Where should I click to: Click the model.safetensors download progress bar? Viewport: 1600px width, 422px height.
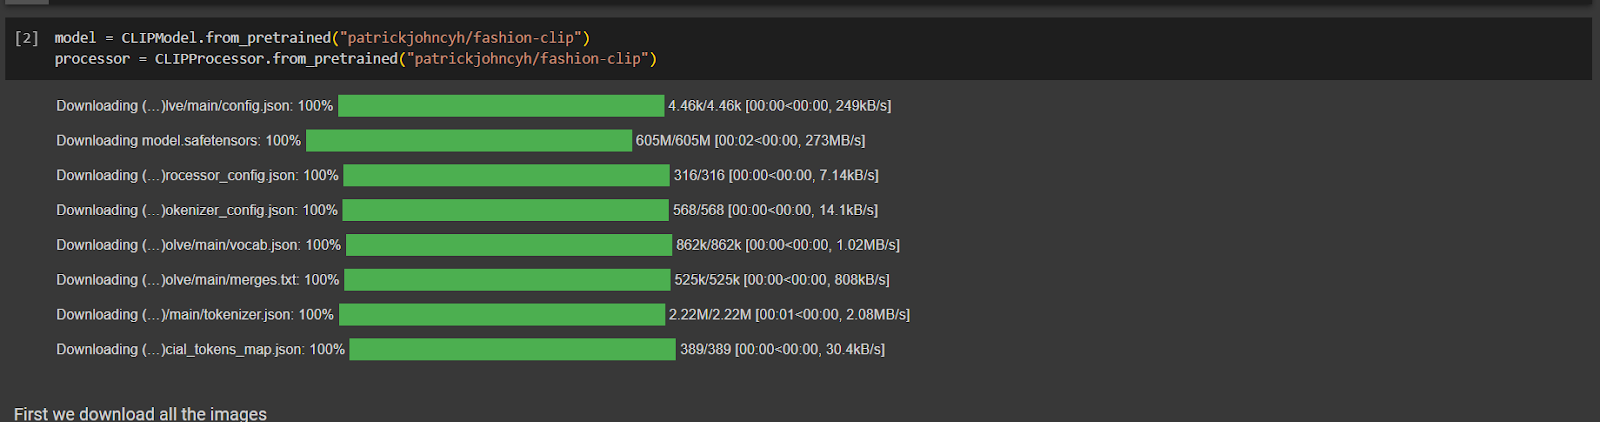pos(469,141)
